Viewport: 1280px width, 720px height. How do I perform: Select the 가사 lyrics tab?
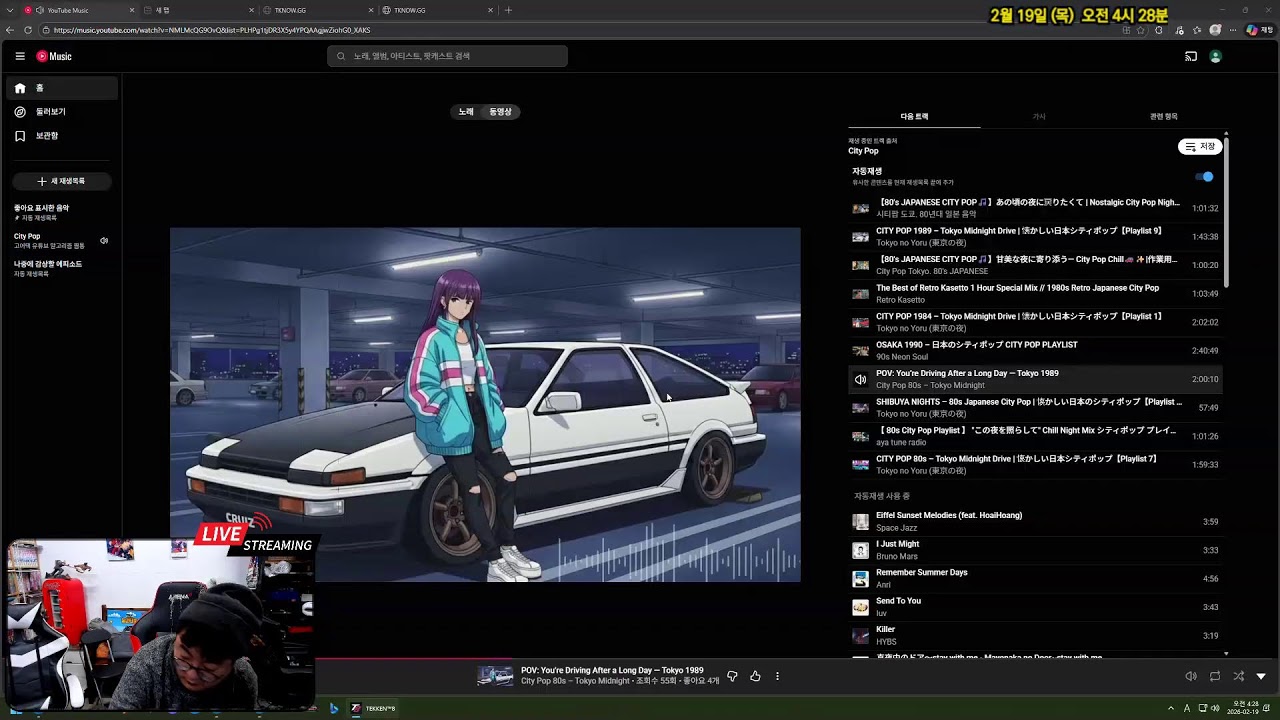pyautogui.click(x=1039, y=117)
